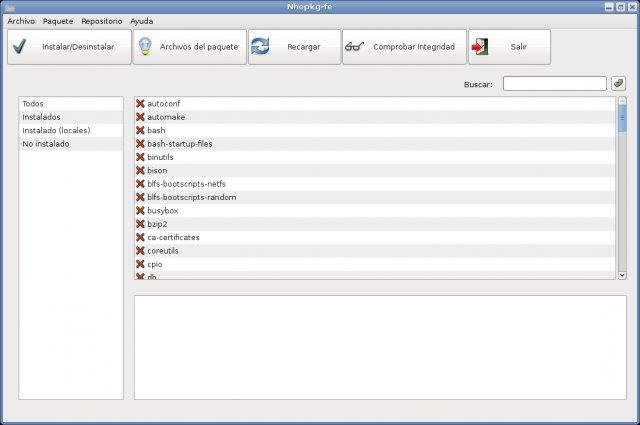The height and width of the screenshot is (425, 640).
Task: Click the red X icon beside bison
Action: pyautogui.click(x=140, y=170)
